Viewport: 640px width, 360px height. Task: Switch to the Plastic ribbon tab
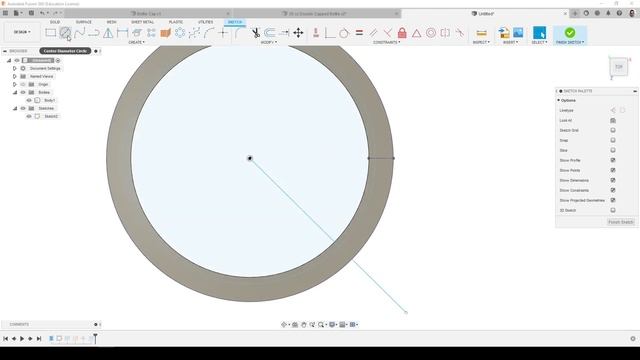pos(176,22)
